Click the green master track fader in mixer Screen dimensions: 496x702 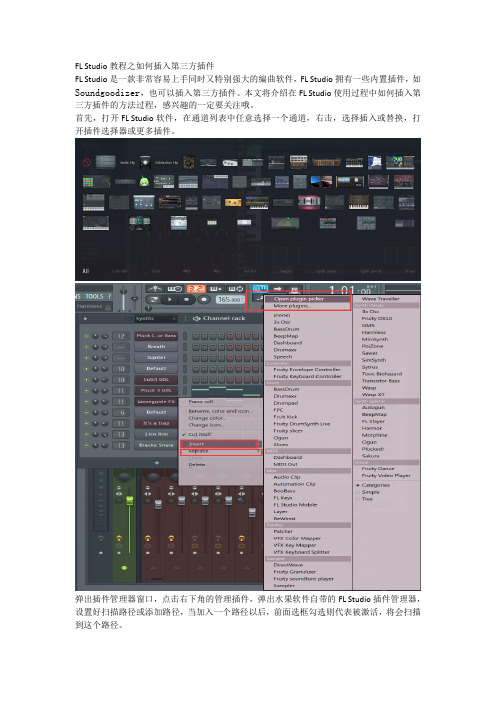130,500
